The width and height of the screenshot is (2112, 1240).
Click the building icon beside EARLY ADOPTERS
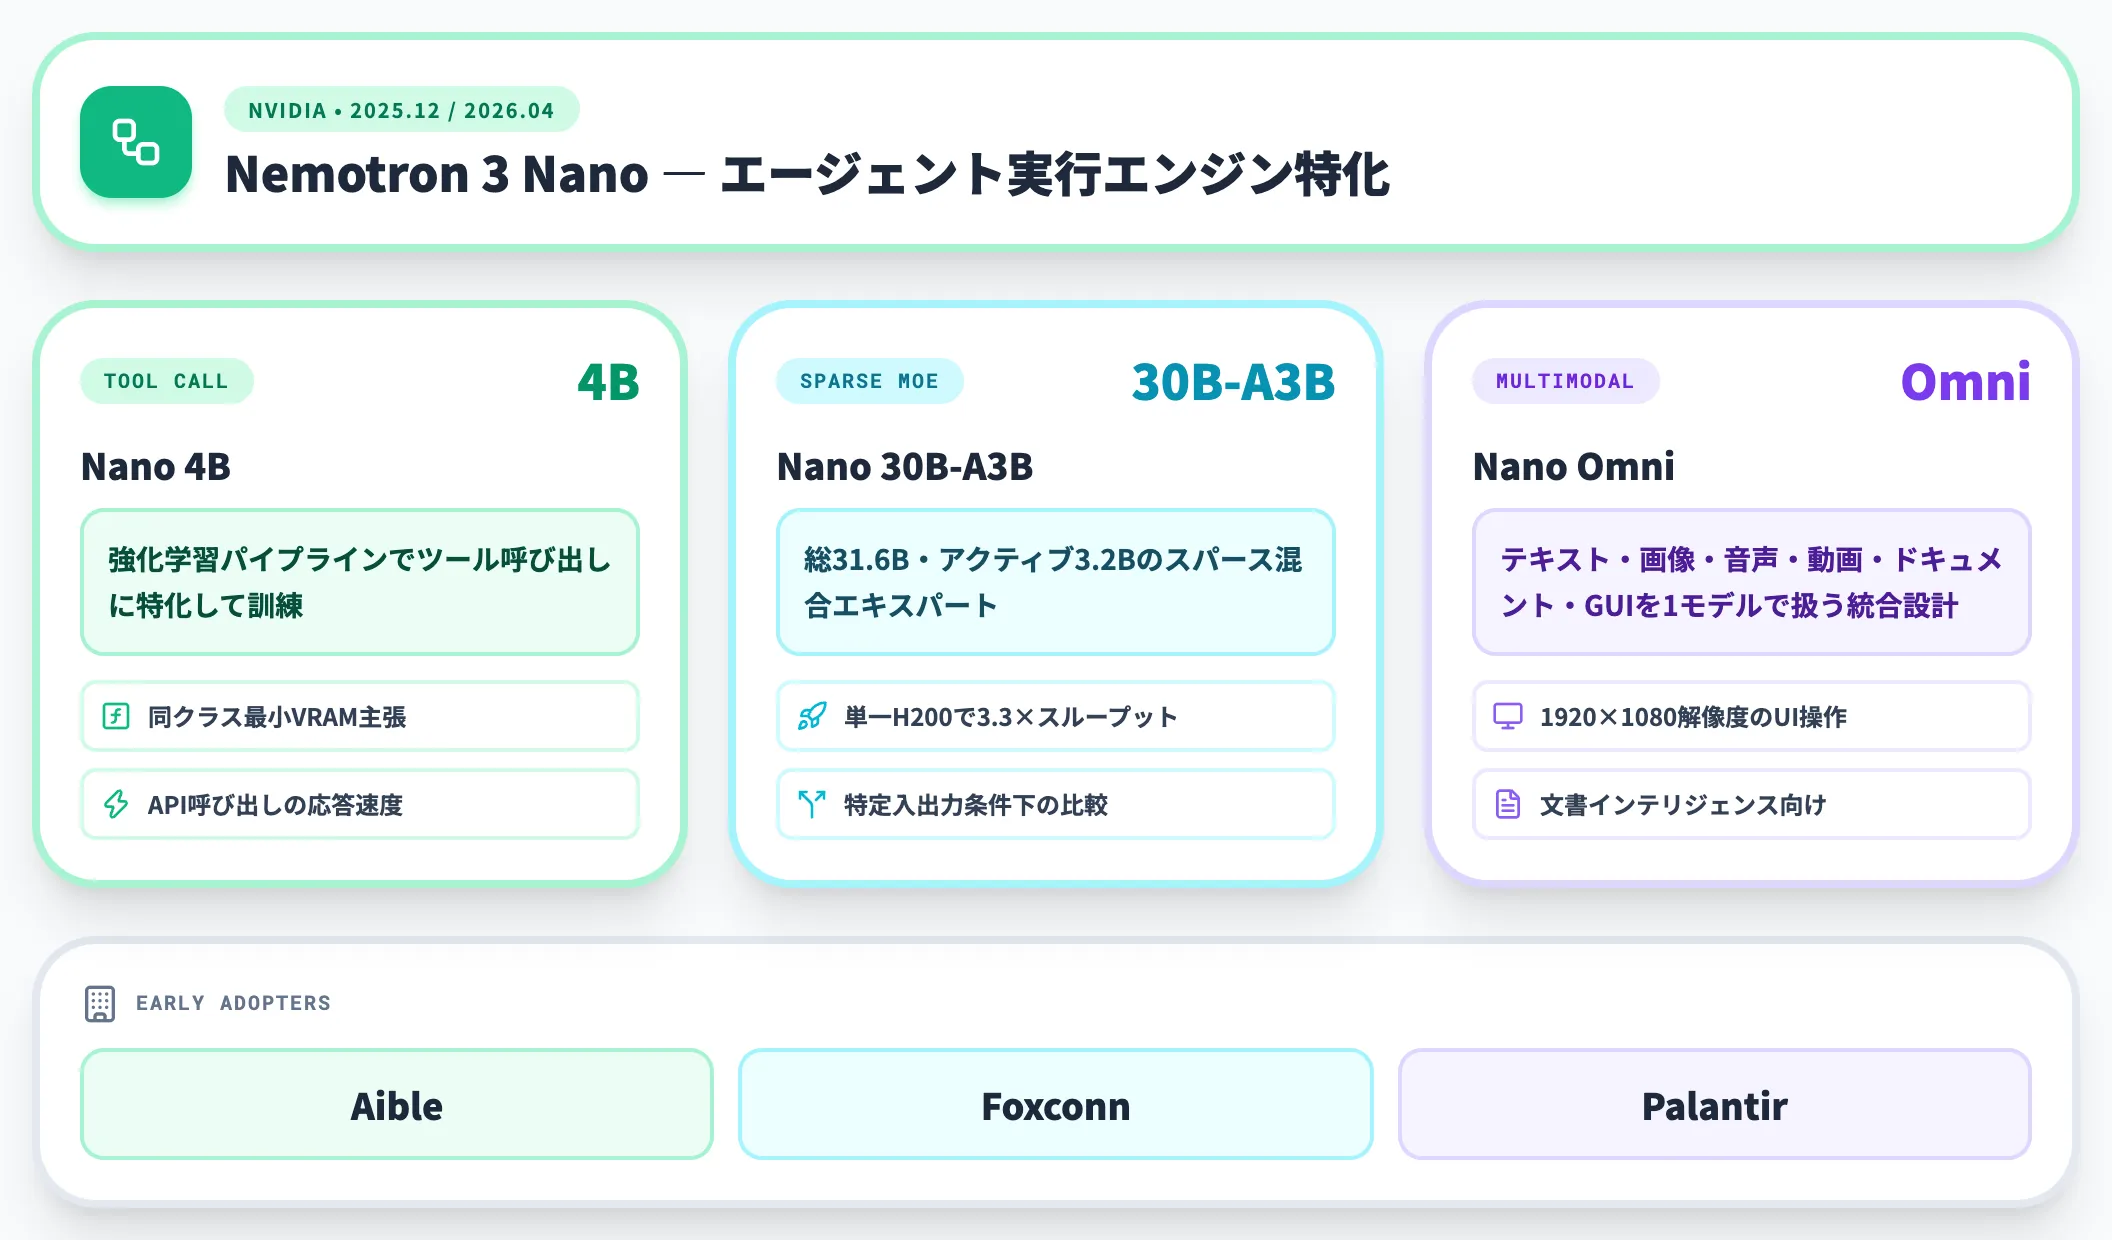pyautogui.click(x=100, y=1003)
